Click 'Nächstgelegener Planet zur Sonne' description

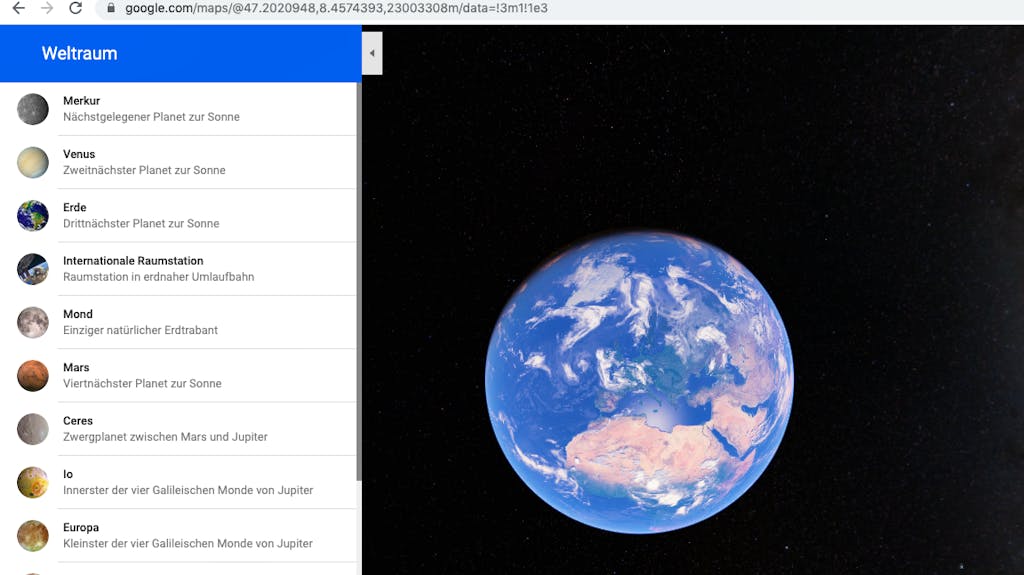tap(152, 117)
